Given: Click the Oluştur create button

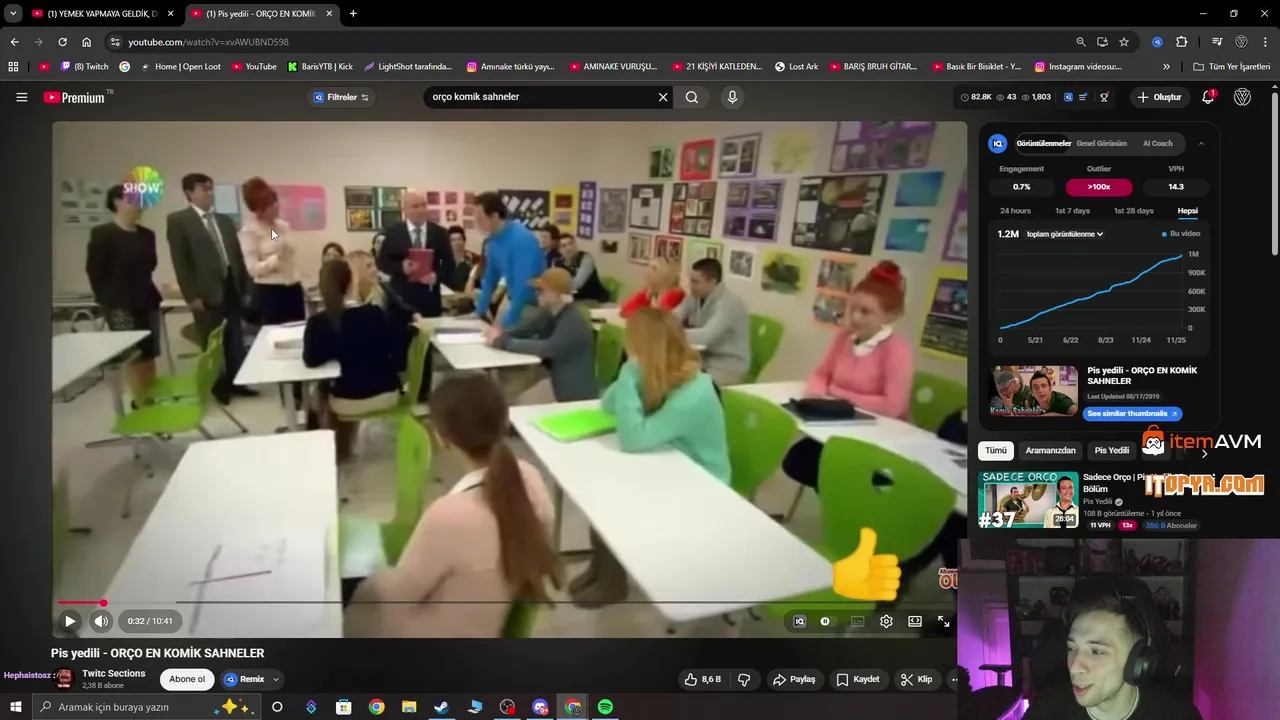Looking at the screenshot, I should pos(1159,97).
